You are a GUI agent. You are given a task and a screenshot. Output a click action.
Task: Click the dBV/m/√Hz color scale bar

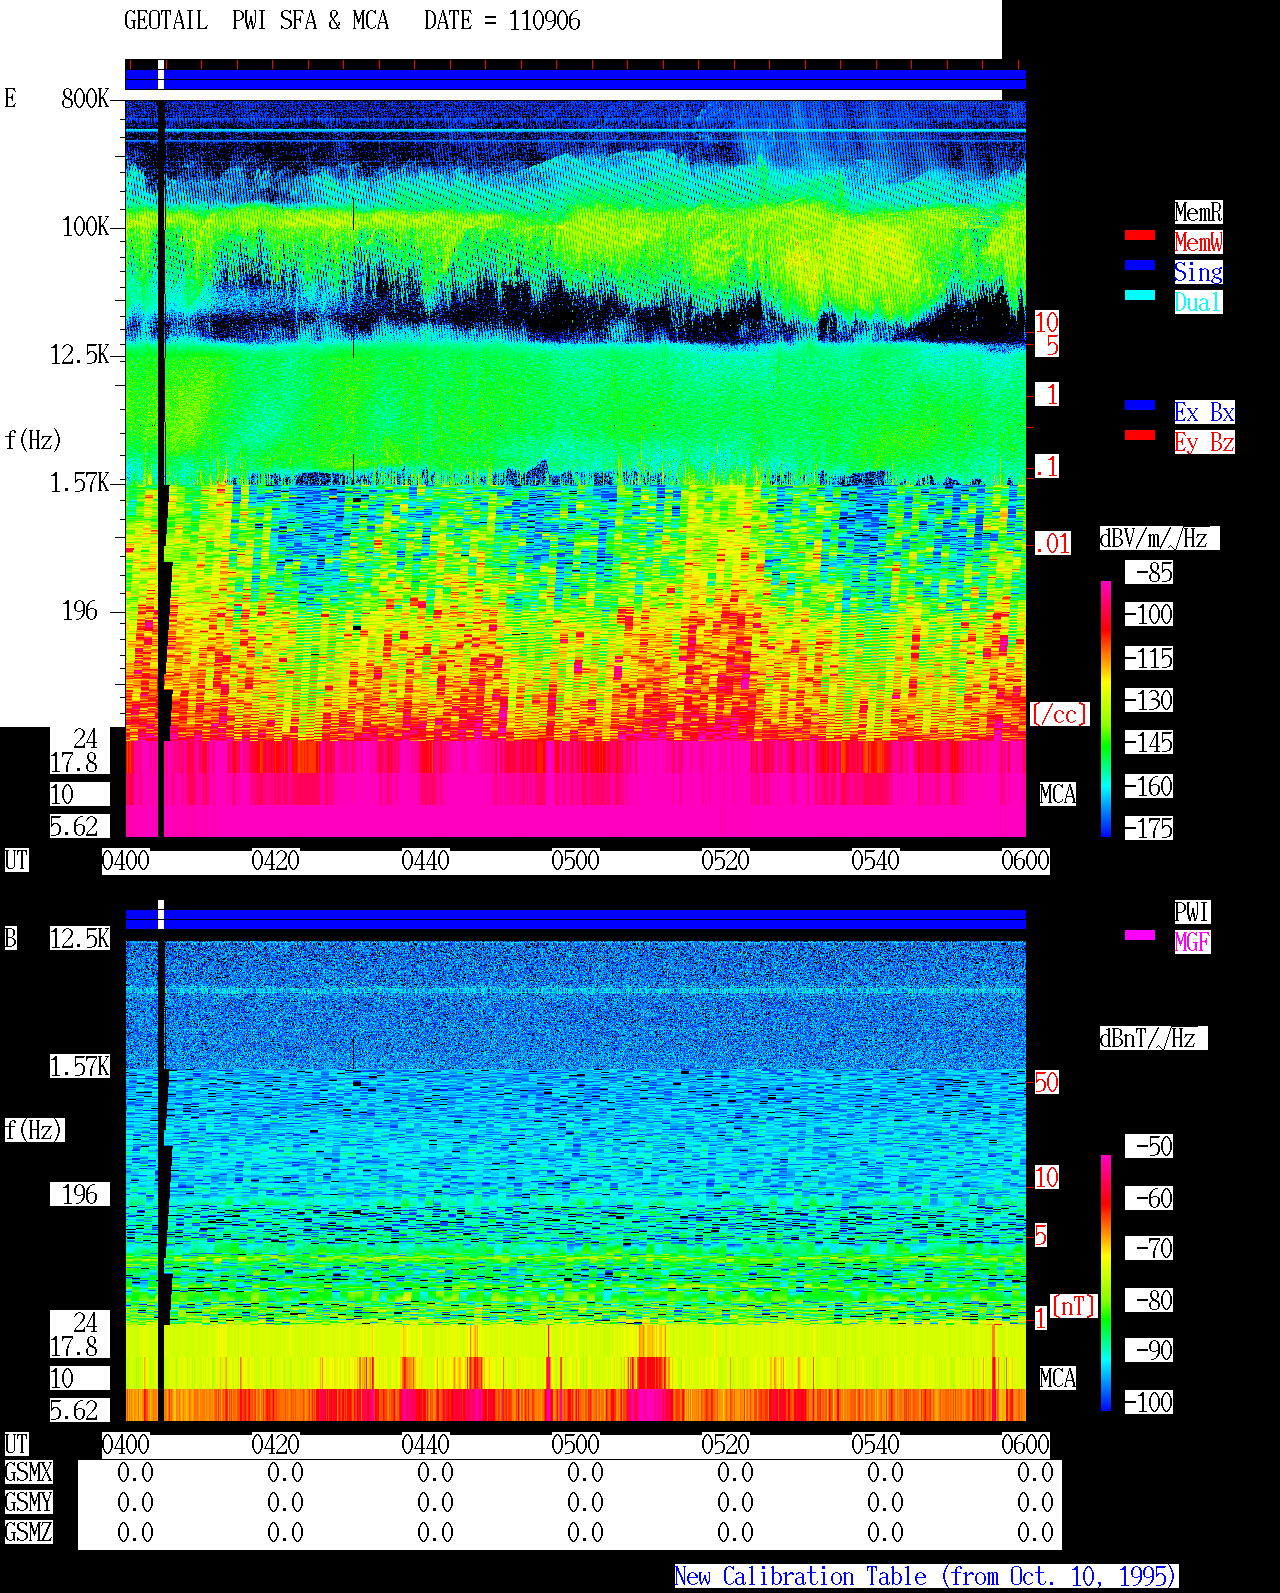coord(1106,709)
